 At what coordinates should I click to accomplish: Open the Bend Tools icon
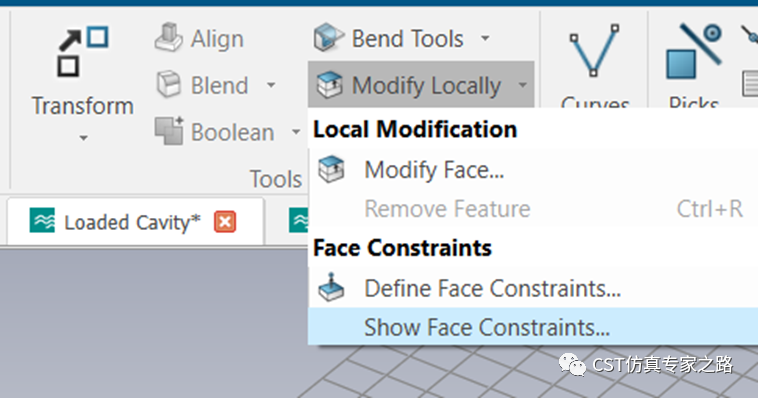pyautogui.click(x=328, y=37)
